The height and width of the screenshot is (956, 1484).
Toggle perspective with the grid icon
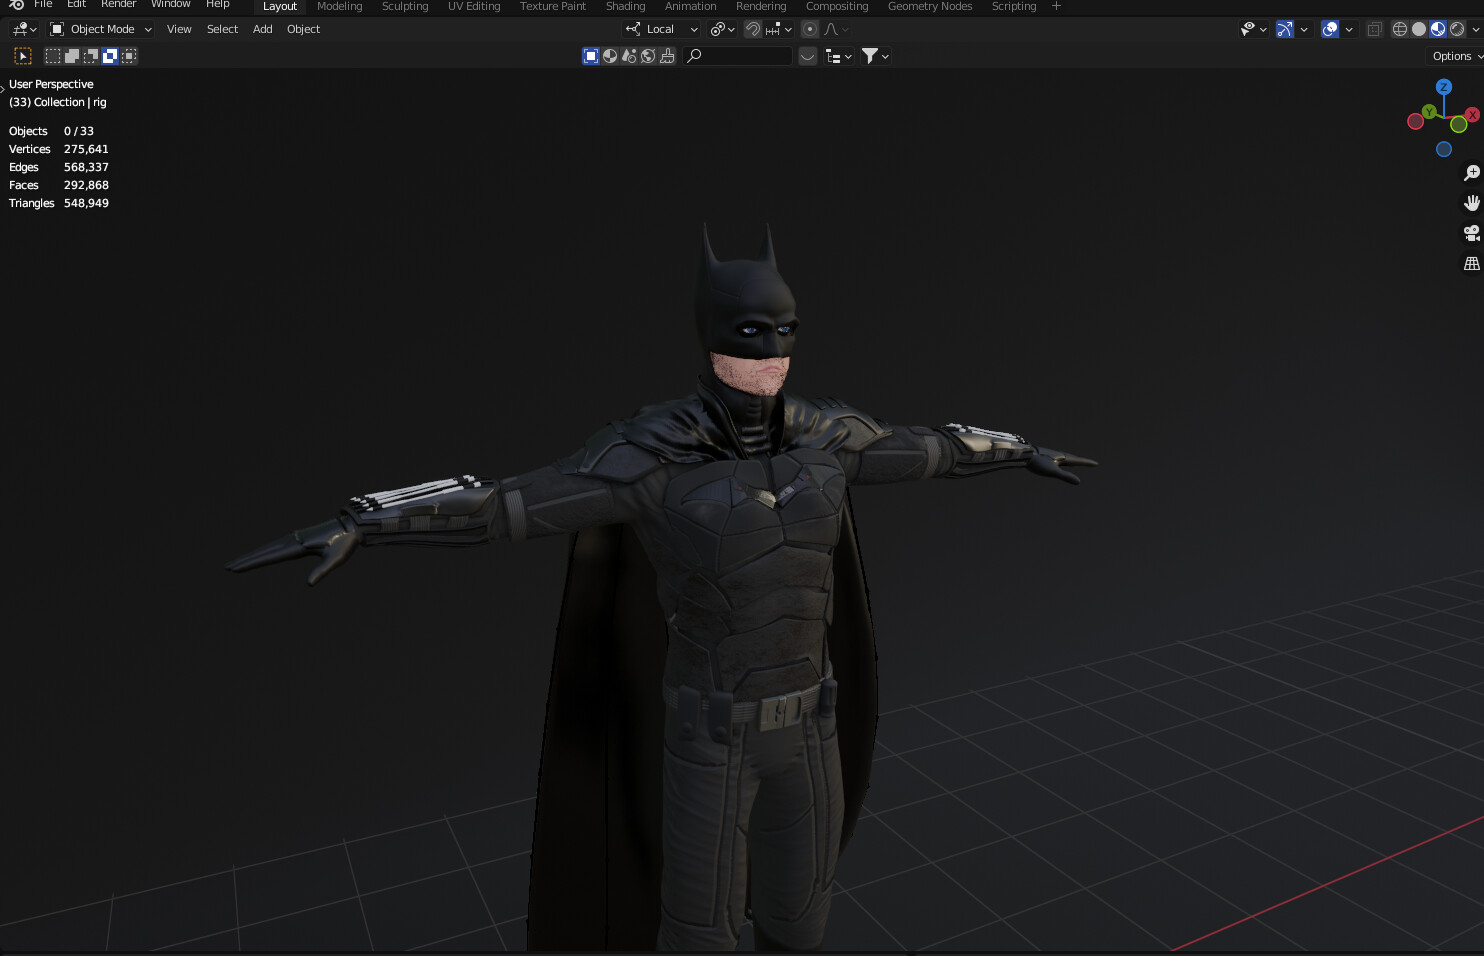tap(1471, 263)
